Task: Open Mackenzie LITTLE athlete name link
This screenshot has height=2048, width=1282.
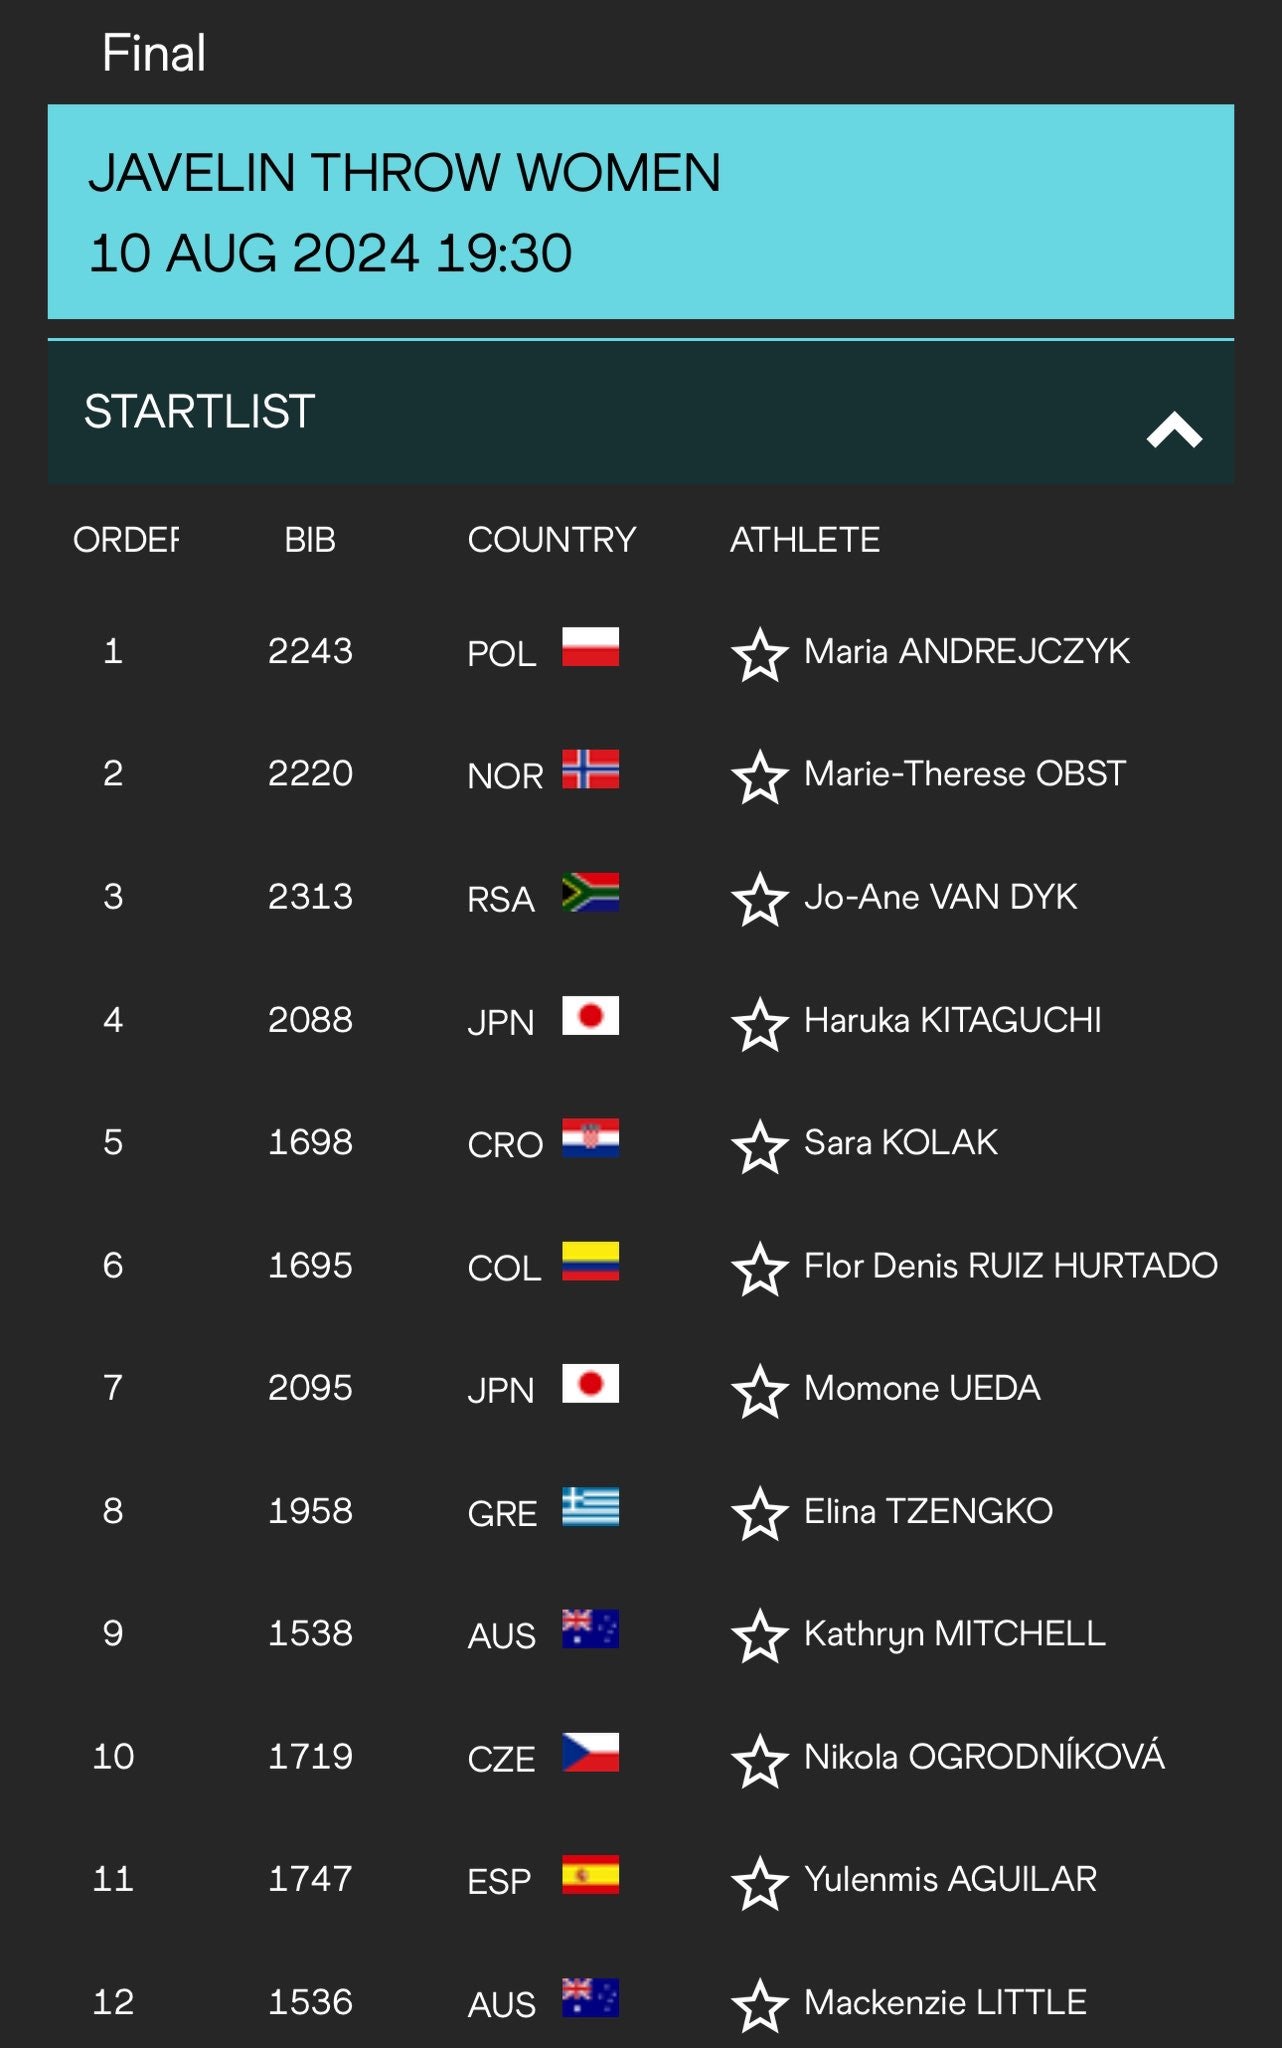Action: (x=945, y=2002)
